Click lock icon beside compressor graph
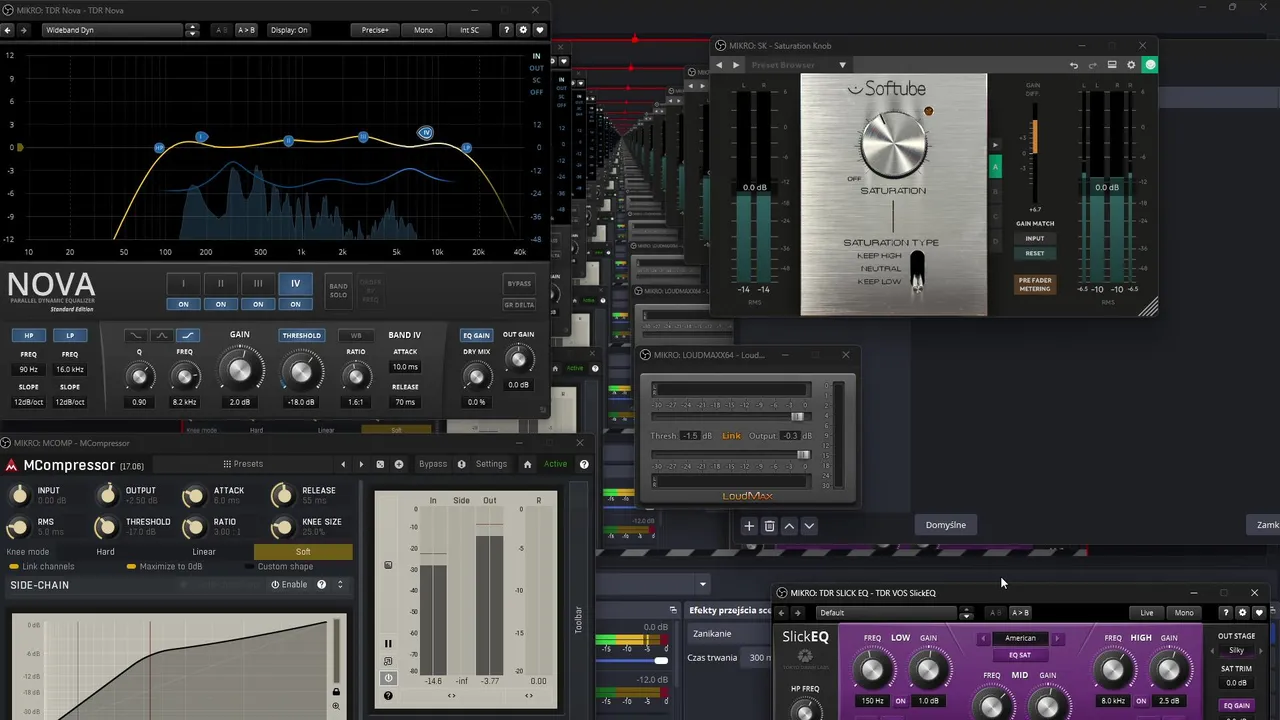 [336, 692]
